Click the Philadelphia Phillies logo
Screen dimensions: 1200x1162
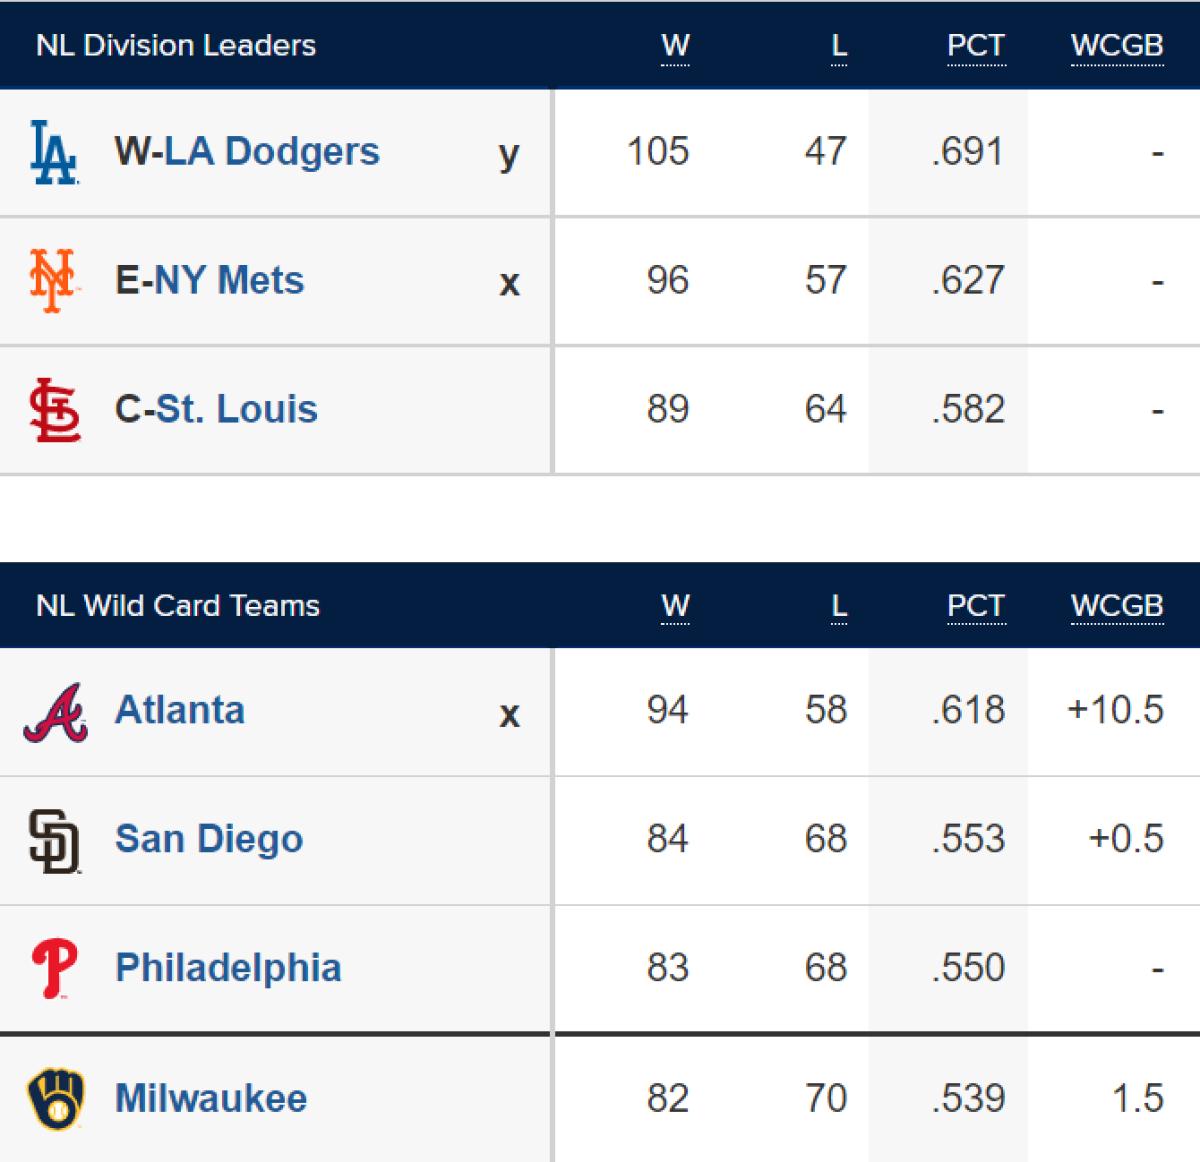(x=54, y=968)
